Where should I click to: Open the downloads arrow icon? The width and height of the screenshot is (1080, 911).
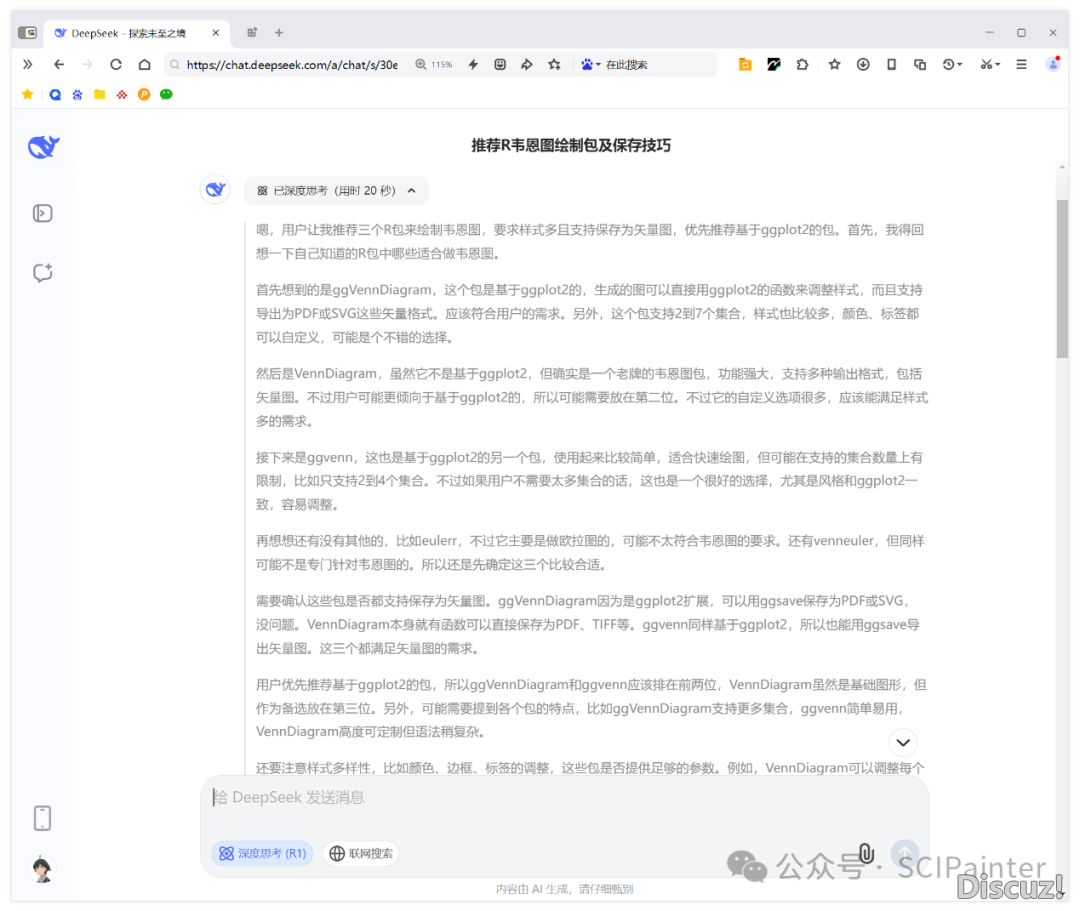point(863,65)
